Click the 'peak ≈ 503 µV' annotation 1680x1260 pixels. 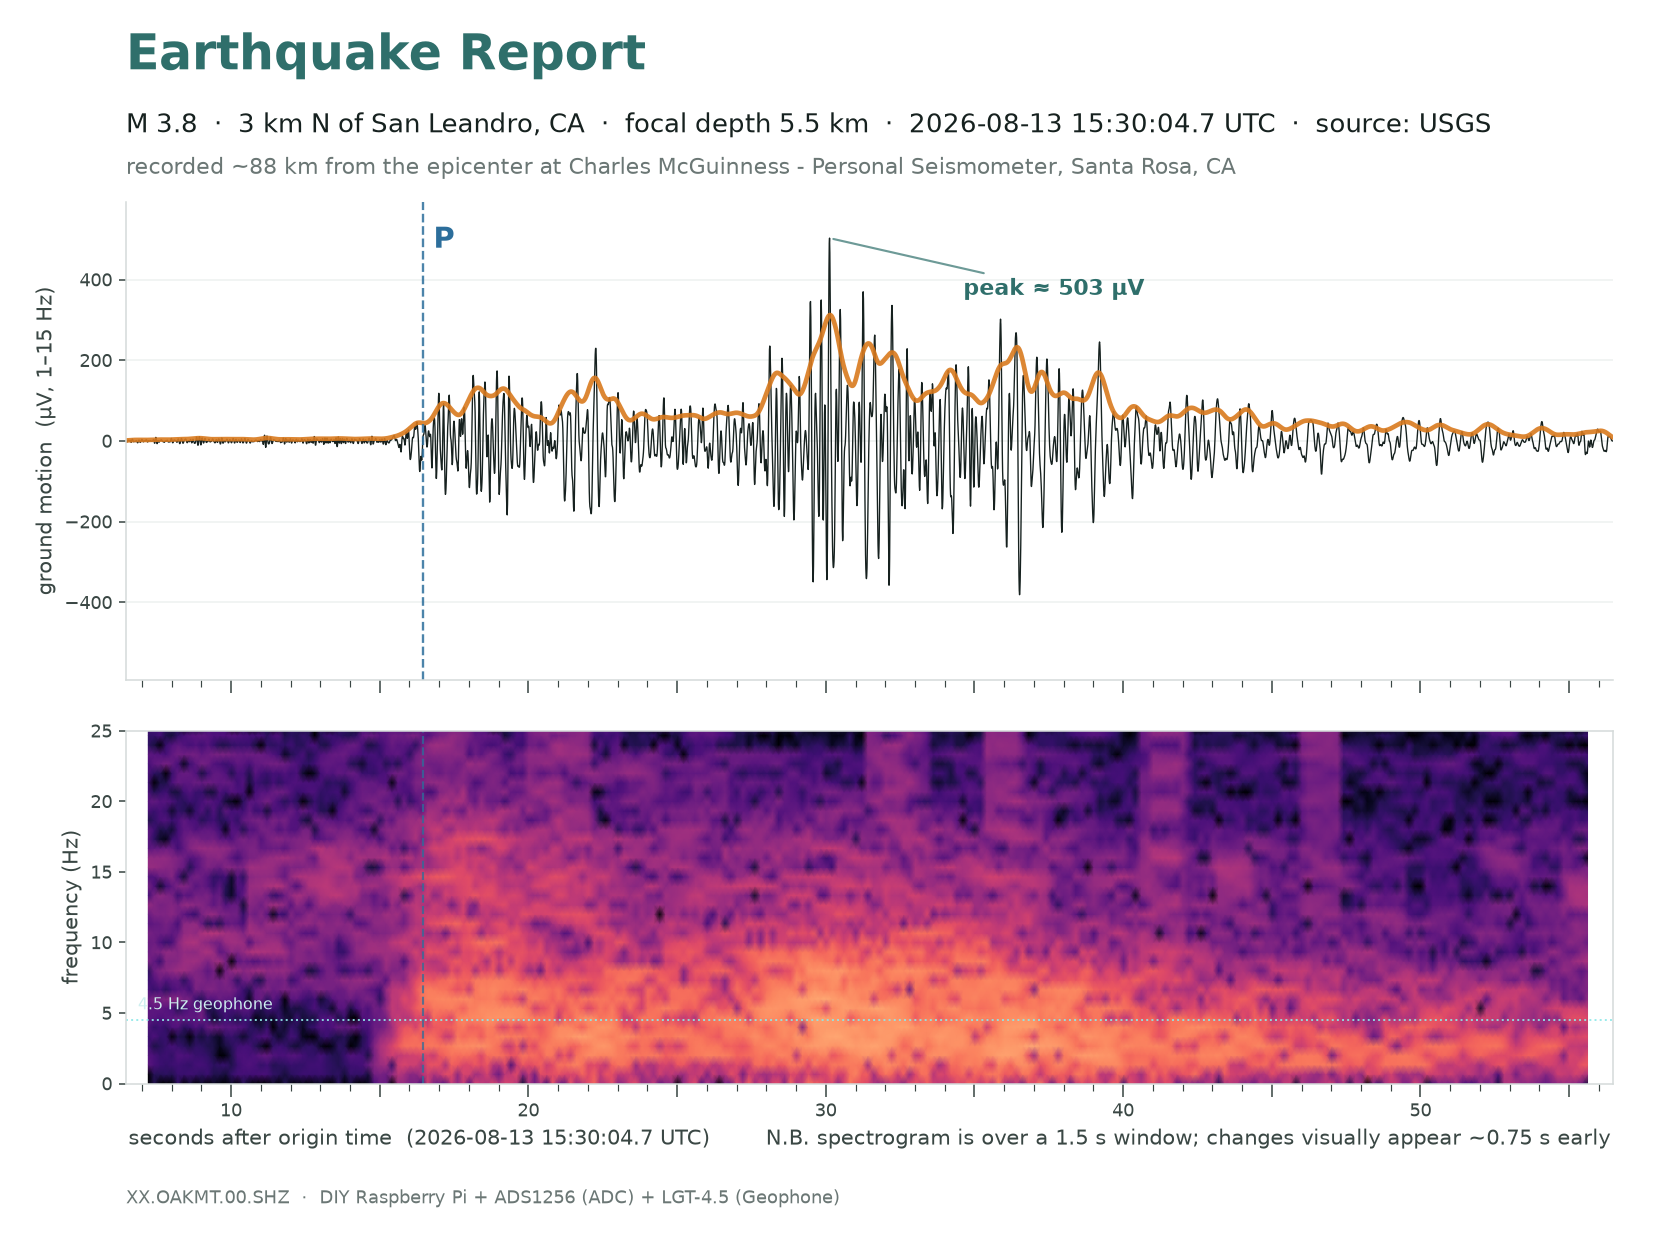1054,288
